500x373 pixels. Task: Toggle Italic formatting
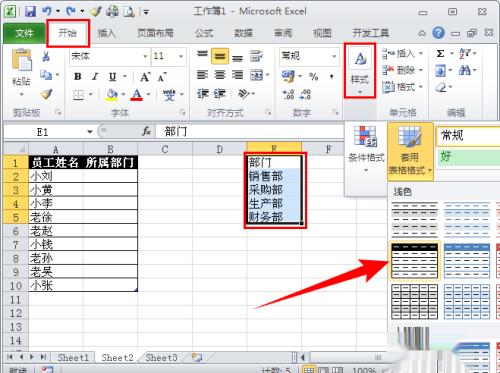(95, 77)
